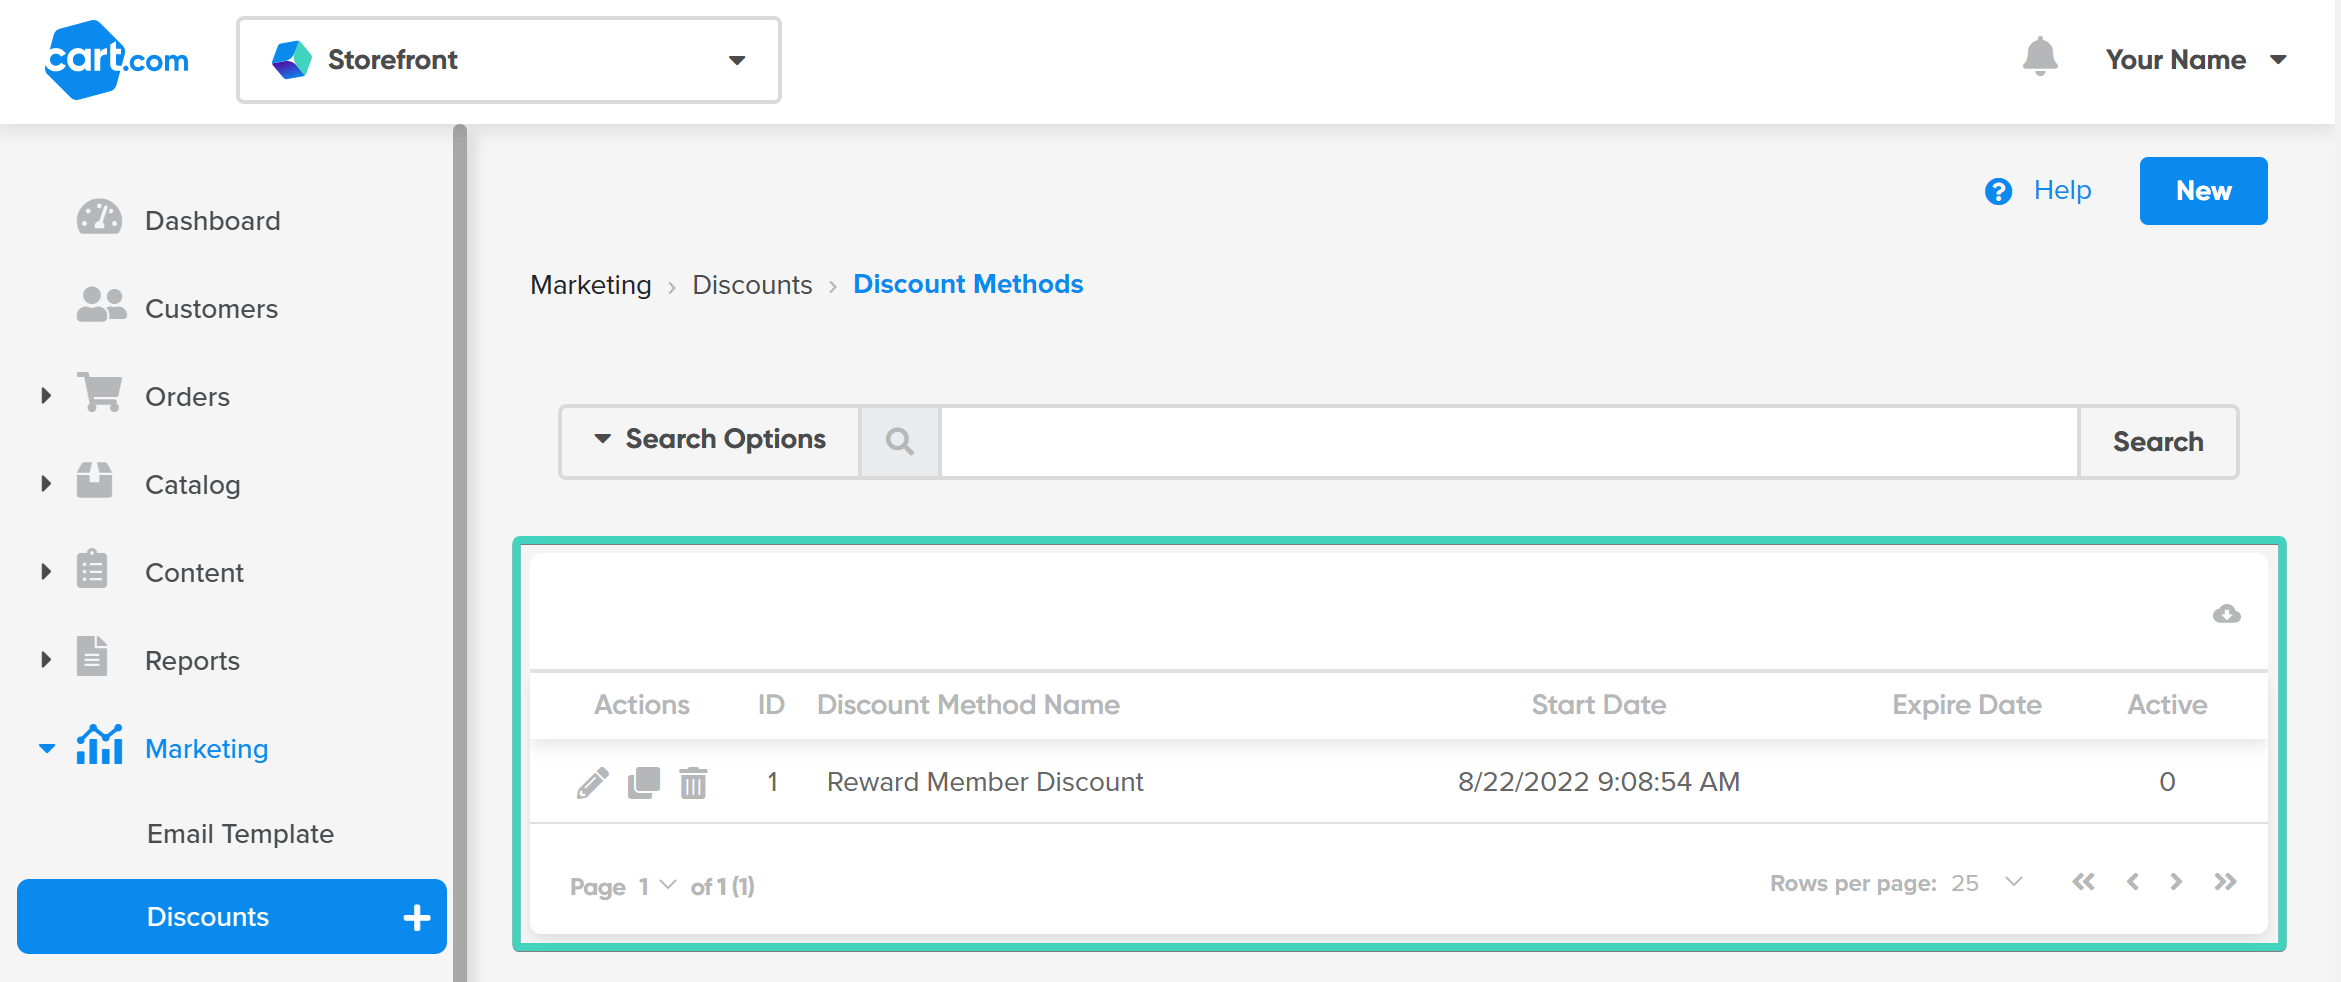Open the page number dropdown

[658, 886]
